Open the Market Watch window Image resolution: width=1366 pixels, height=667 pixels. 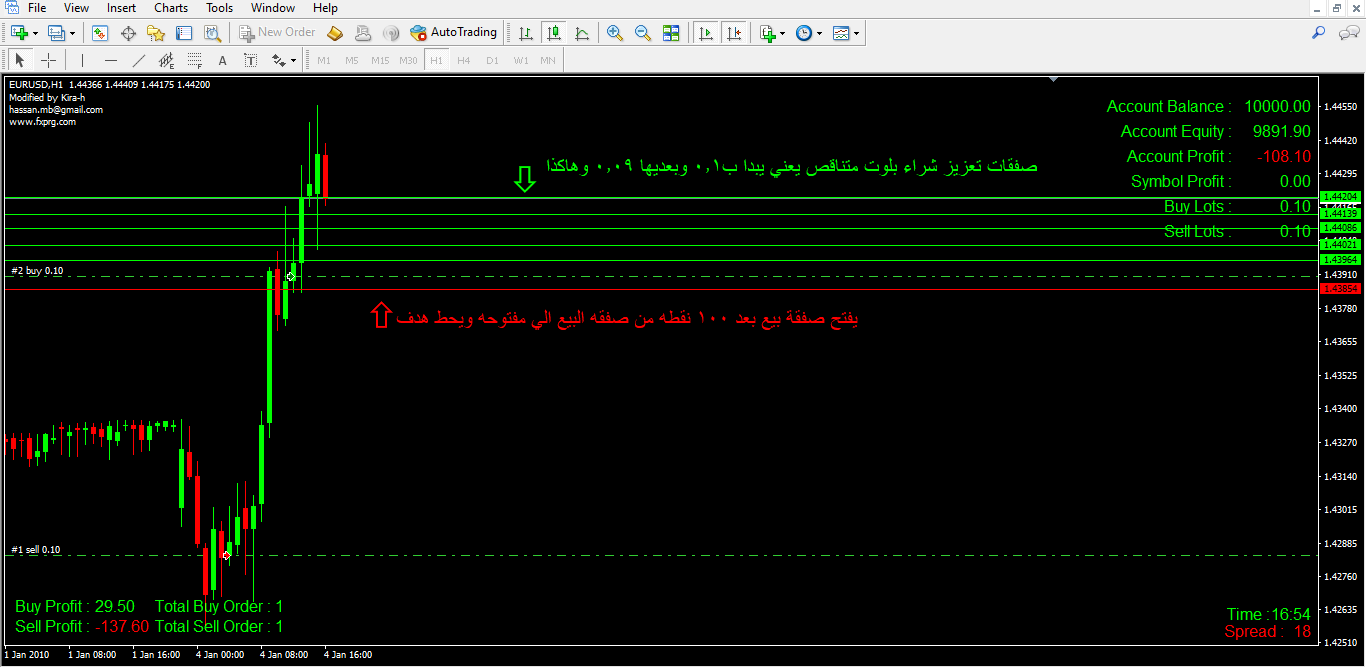pyautogui.click(x=100, y=33)
